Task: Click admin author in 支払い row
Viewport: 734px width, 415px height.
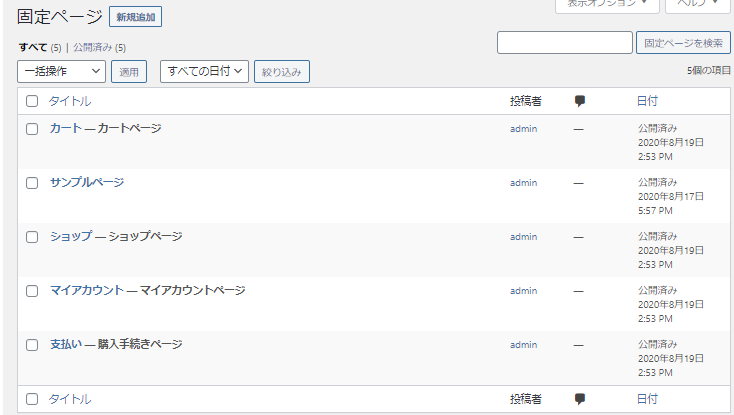Action: [523, 345]
